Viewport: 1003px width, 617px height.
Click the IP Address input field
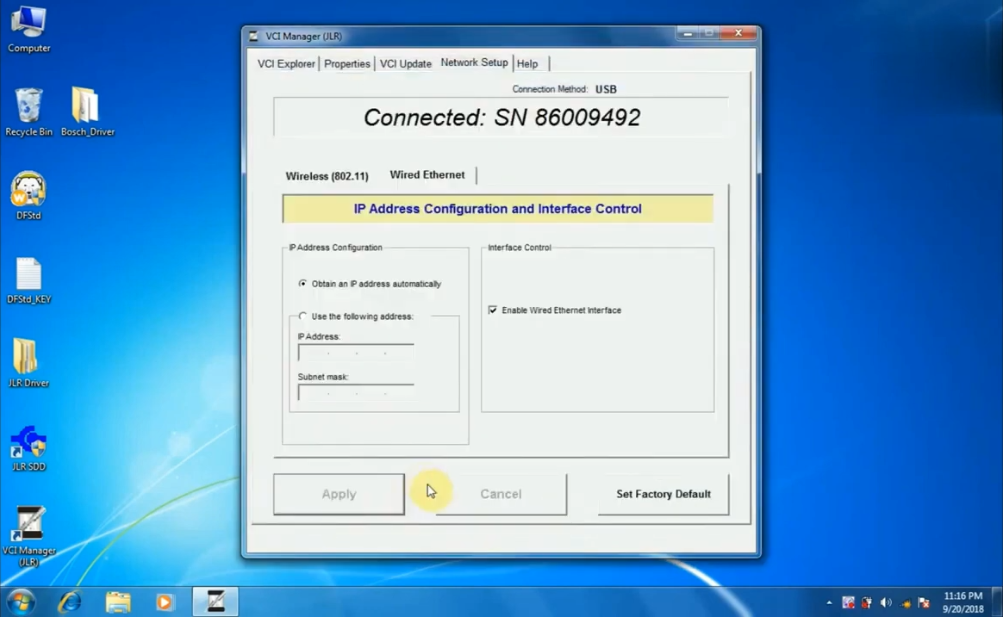[356, 352]
